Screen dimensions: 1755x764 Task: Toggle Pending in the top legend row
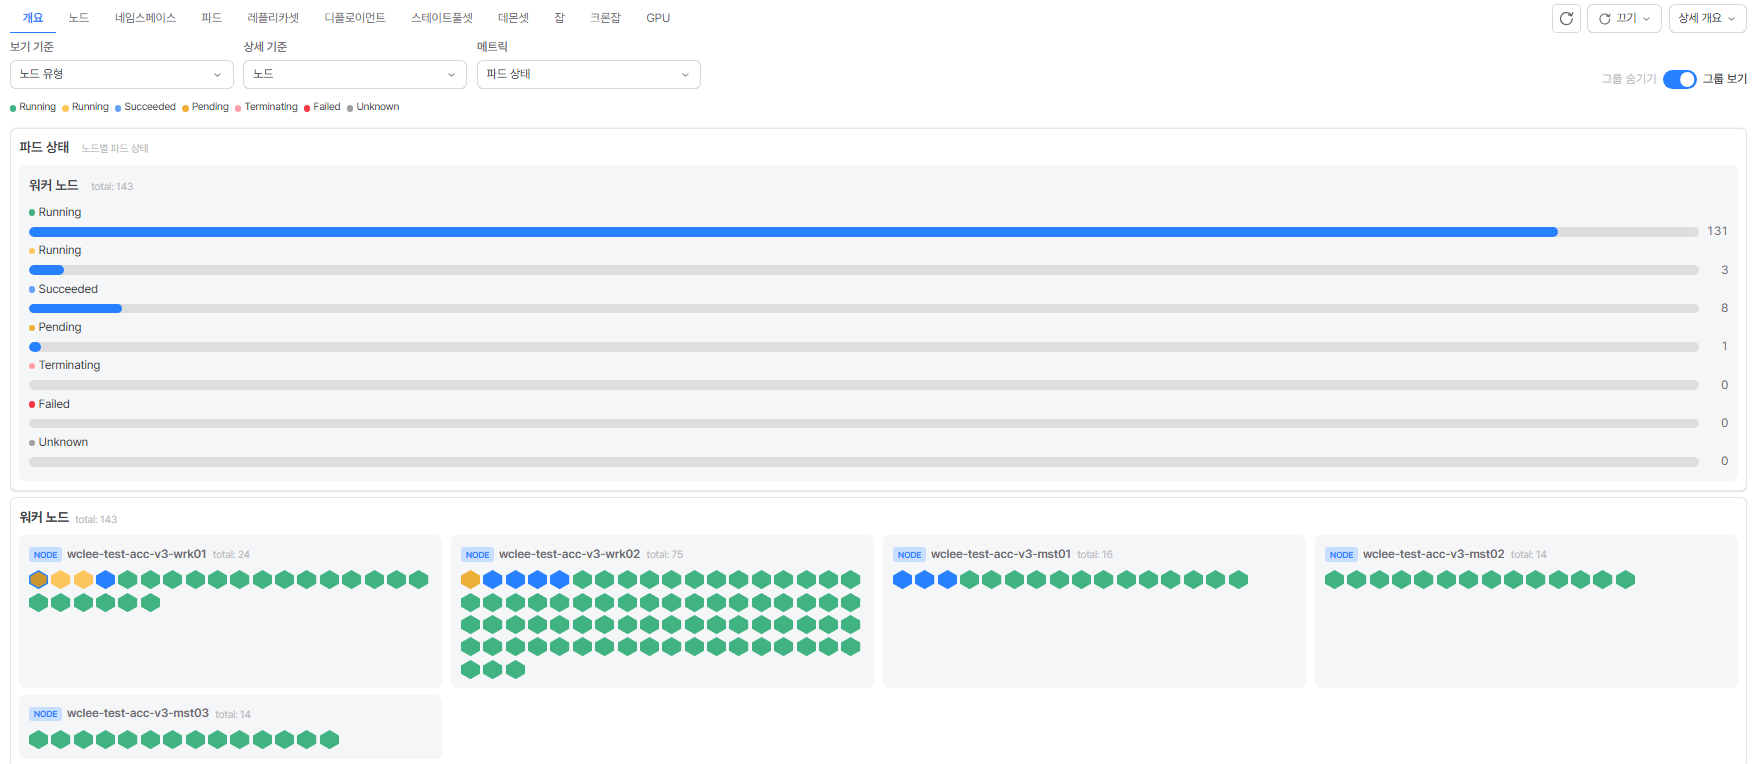pyautogui.click(x=205, y=107)
